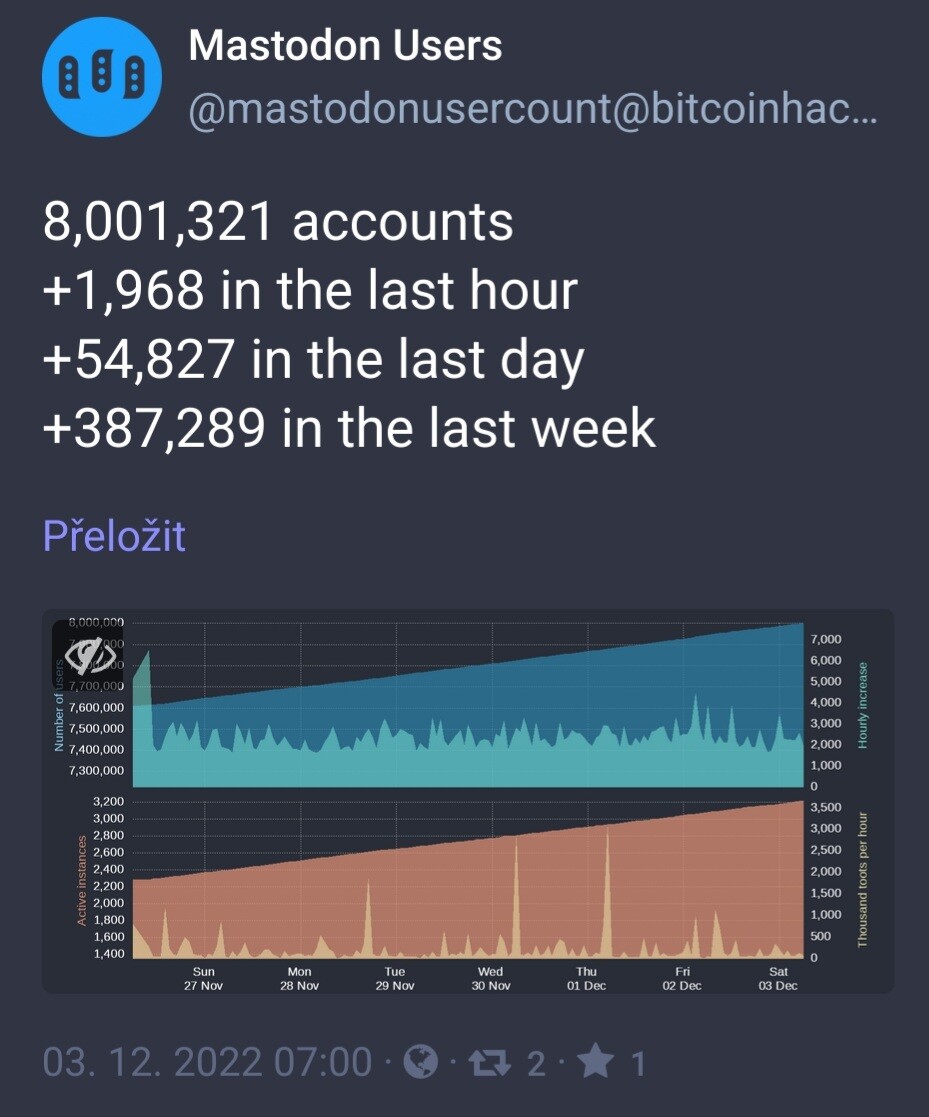Translate the post with Přeložit
929x1117 pixels.
tap(114, 536)
